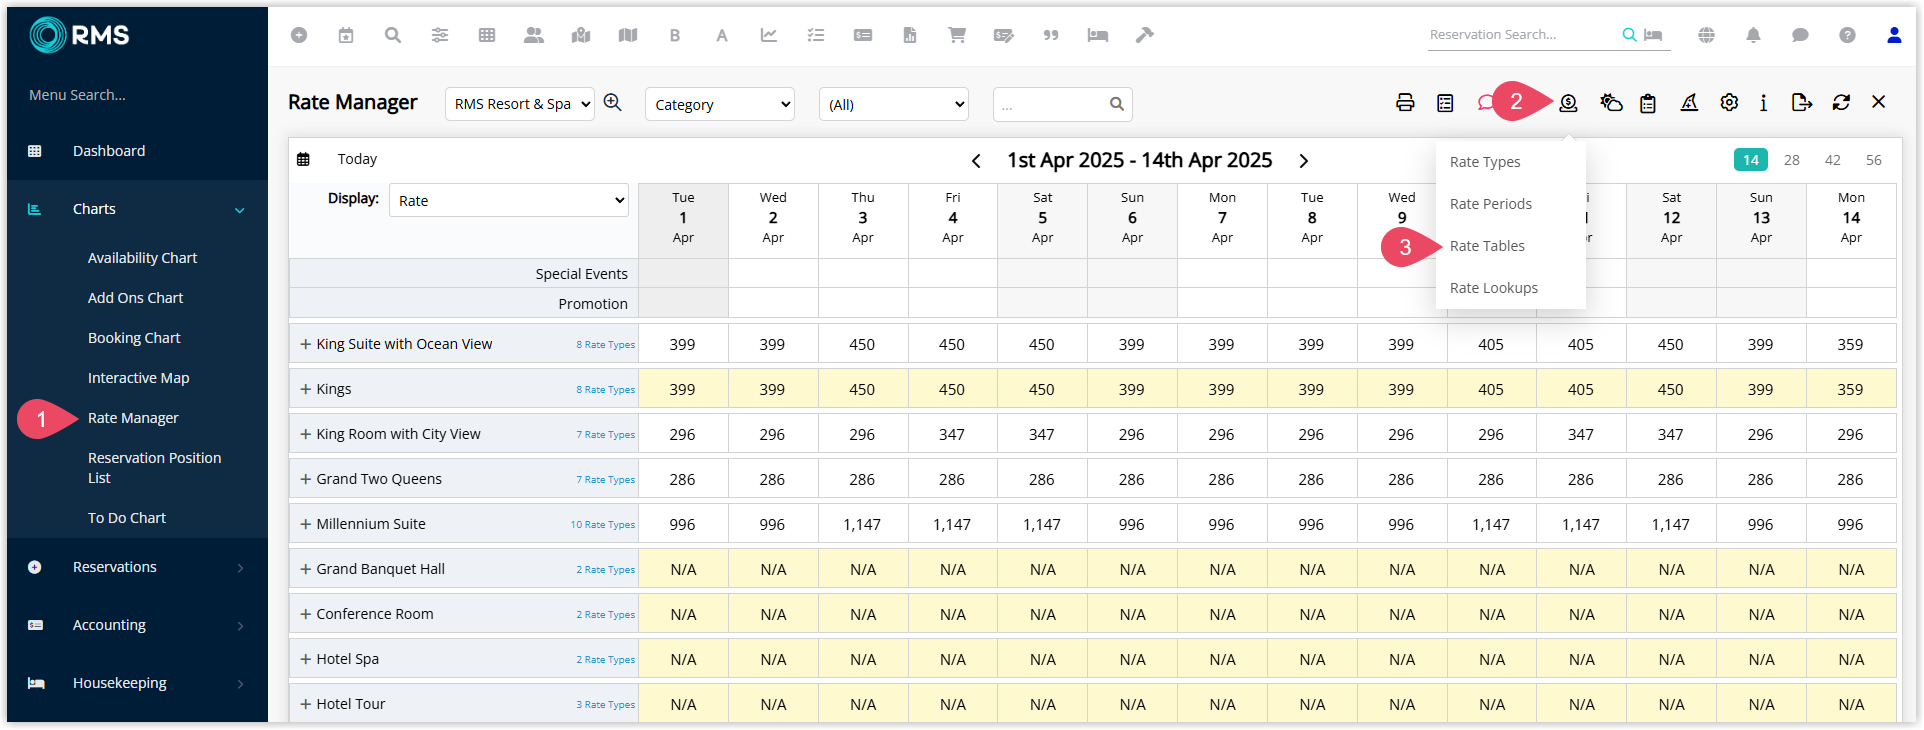This screenshot has height=730, width=1924.
Task: Click the information 'i' icon
Action: click(x=1763, y=102)
